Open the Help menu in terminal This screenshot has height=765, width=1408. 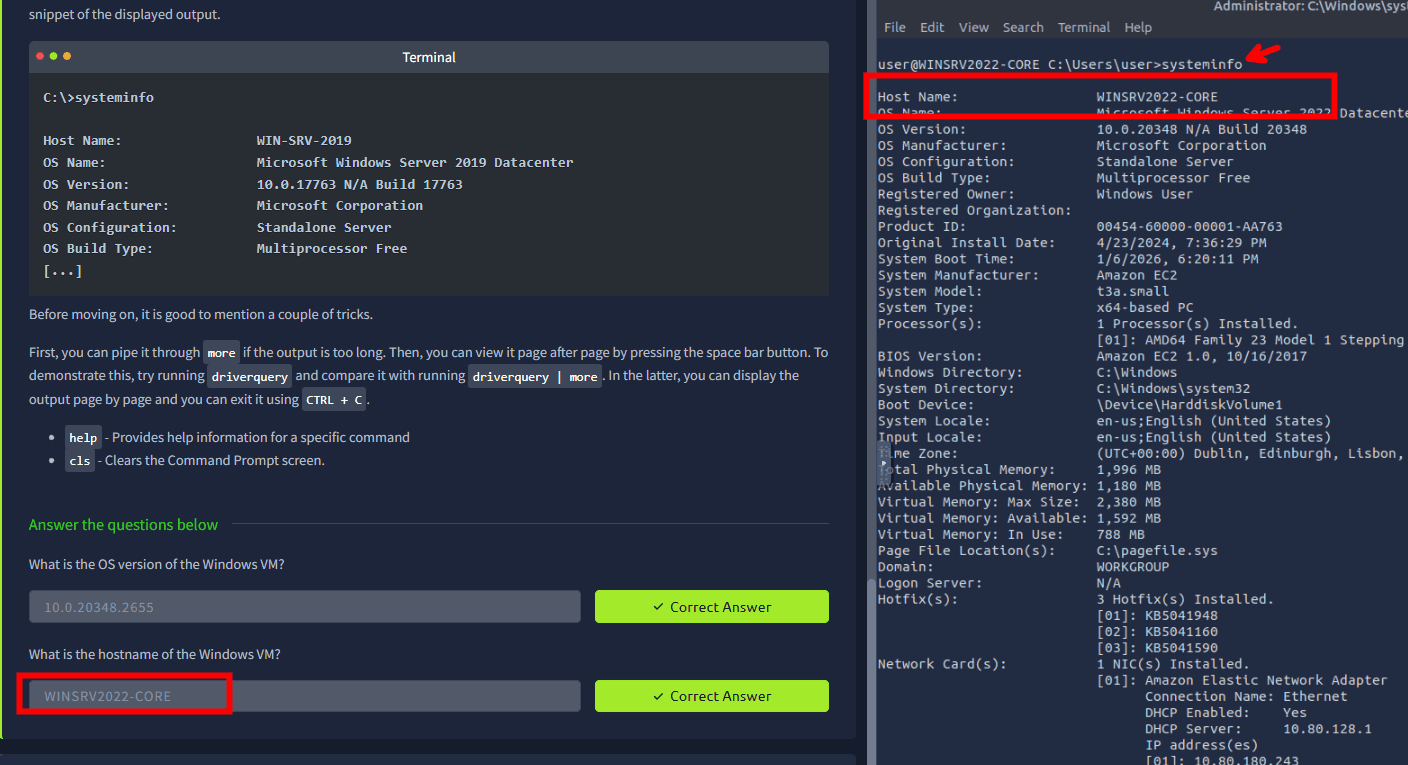(1138, 27)
